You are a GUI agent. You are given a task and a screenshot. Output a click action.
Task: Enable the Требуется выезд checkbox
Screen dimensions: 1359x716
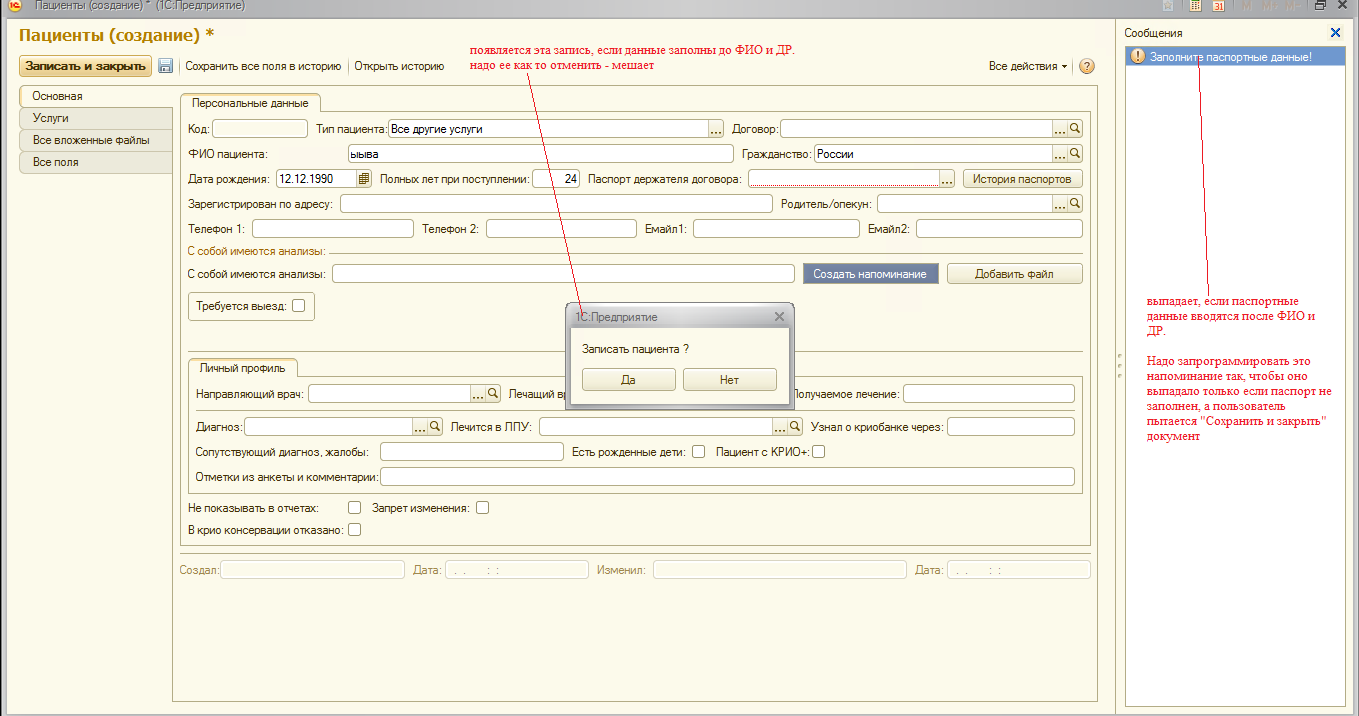click(x=298, y=306)
